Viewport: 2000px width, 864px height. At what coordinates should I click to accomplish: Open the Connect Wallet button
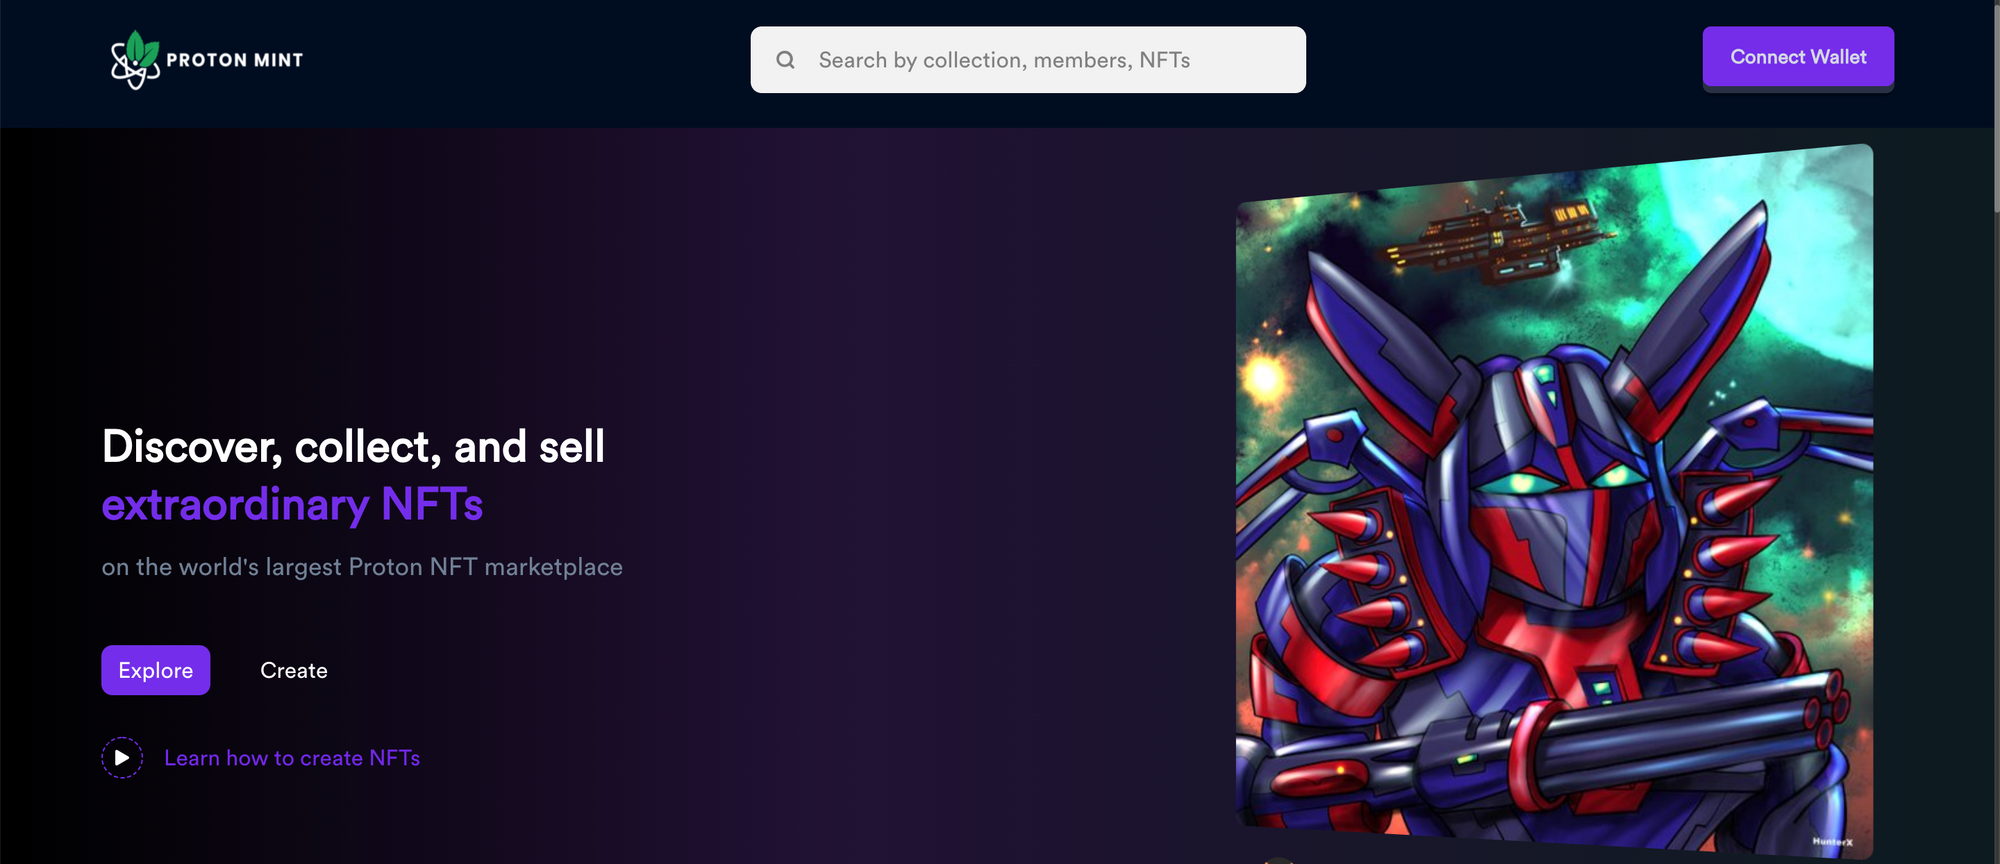(1798, 57)
